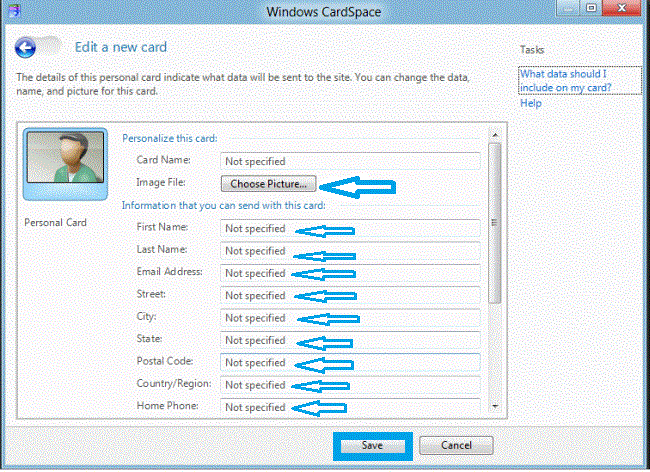This screenshot has height=472, width=650.
Task: Click the Home Phone field
Action: [350, 407]
